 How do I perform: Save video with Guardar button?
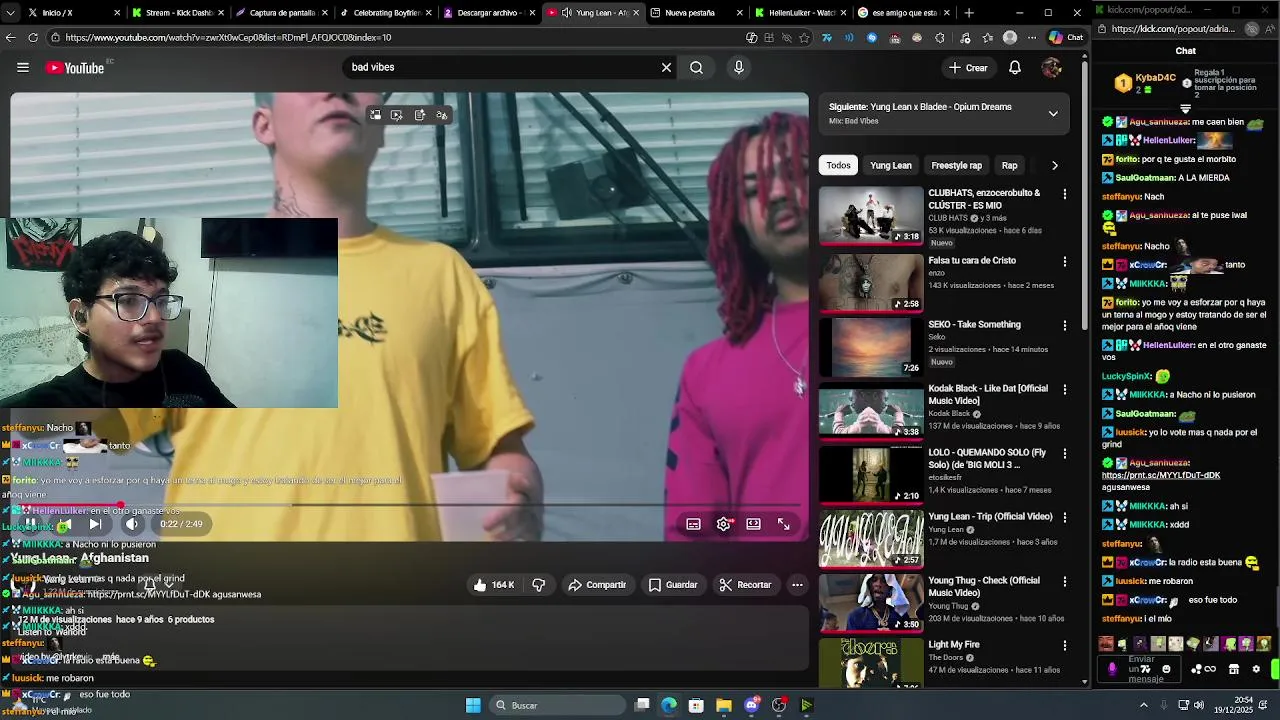pos(673,585)
